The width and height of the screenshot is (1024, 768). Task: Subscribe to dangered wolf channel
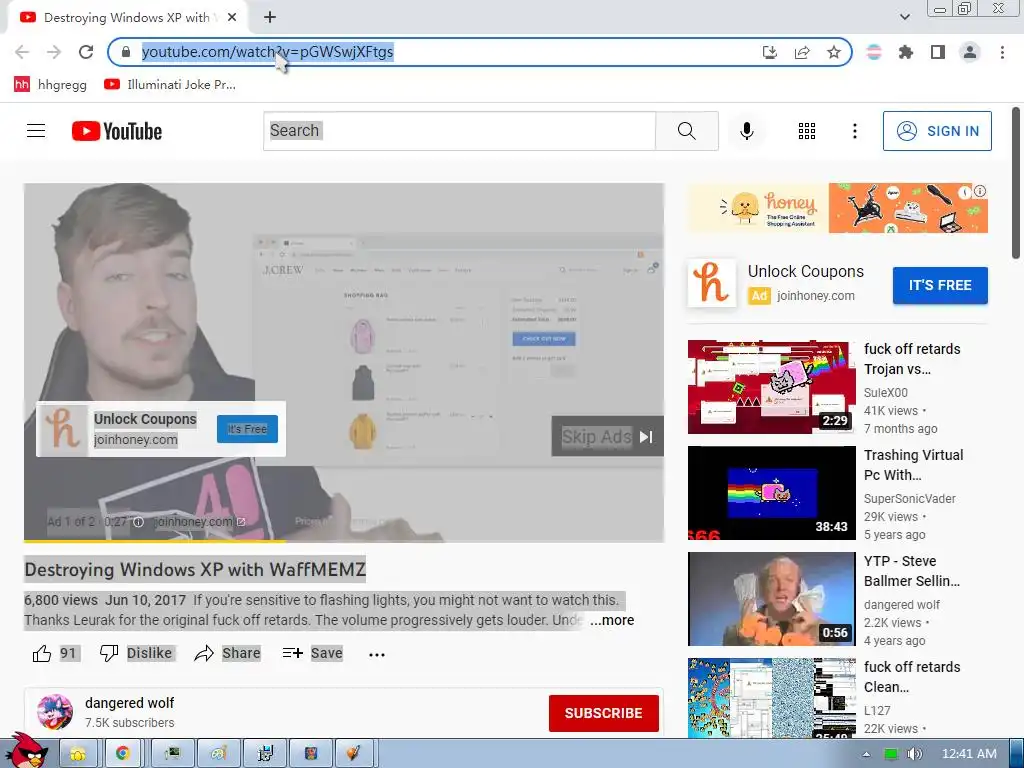(603, 713)
